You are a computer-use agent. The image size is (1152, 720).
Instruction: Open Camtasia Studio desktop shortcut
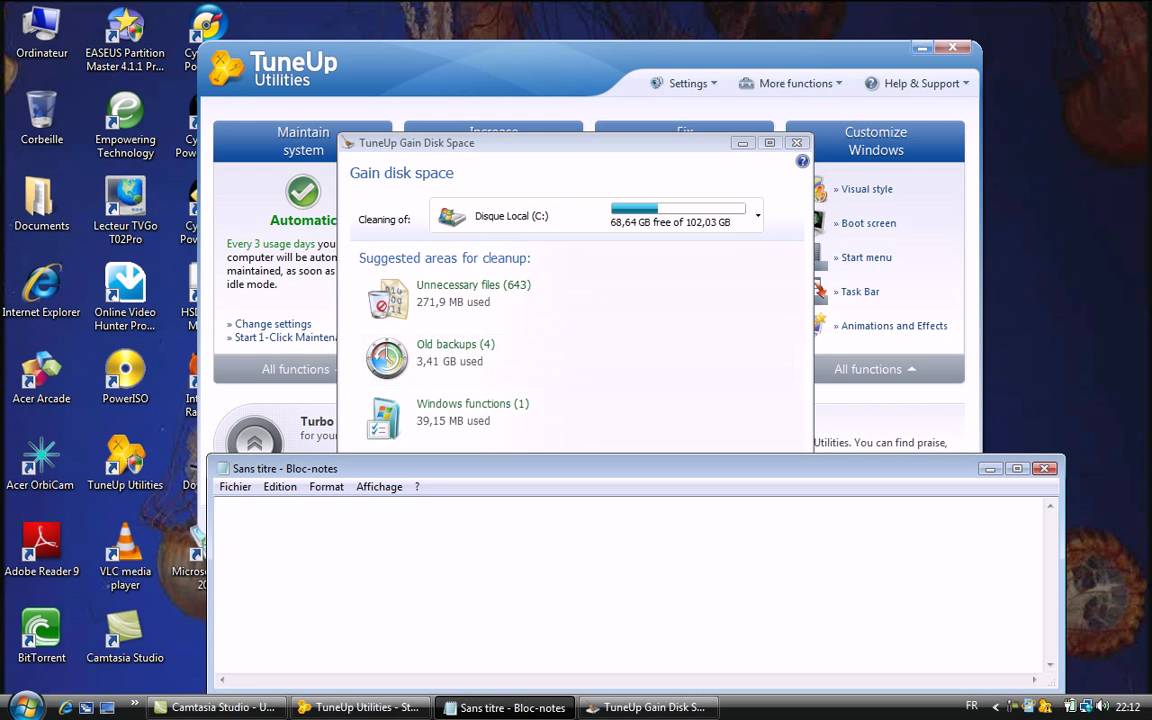coord(125,636)
